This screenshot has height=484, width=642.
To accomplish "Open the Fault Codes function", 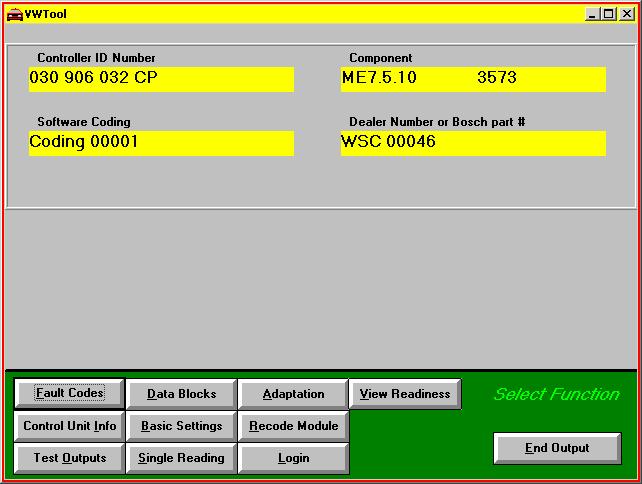I will pos(70,394).
